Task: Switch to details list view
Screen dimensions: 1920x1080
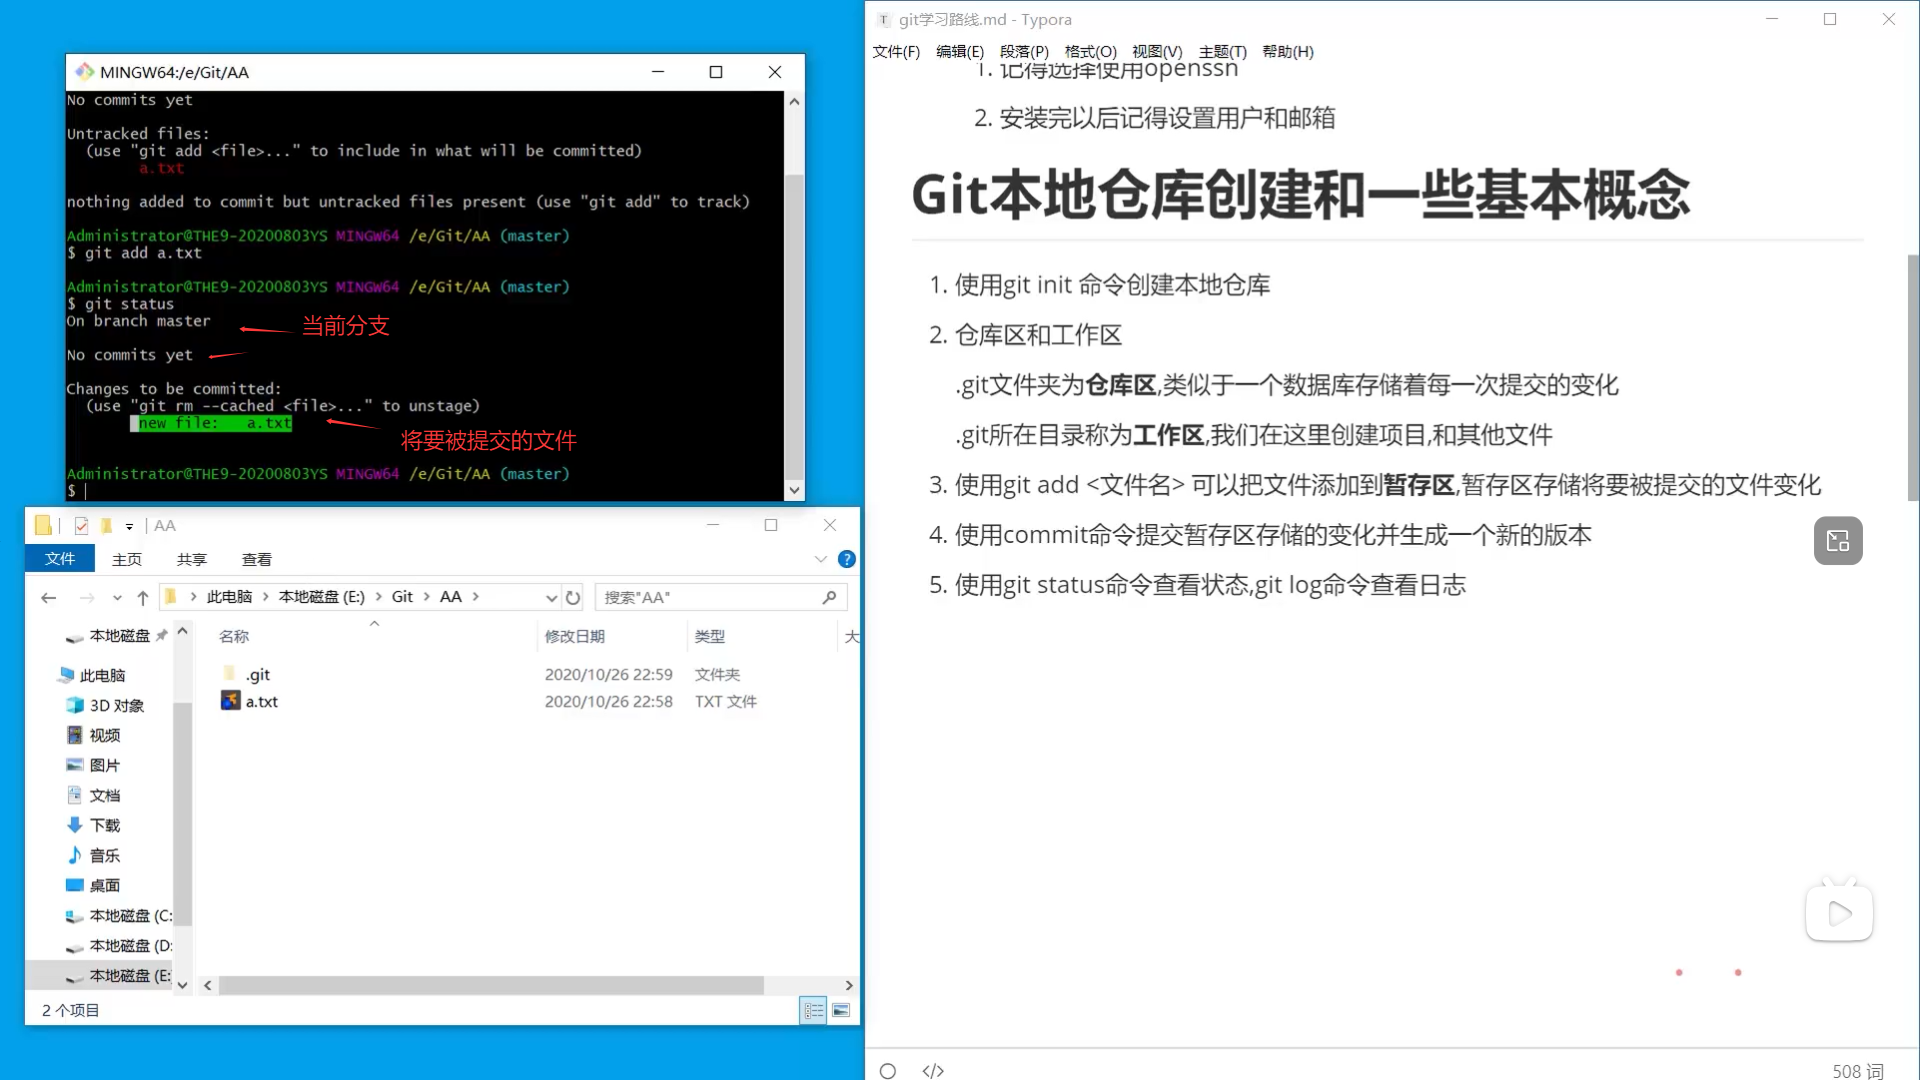Action: (x=813, y=1011)
